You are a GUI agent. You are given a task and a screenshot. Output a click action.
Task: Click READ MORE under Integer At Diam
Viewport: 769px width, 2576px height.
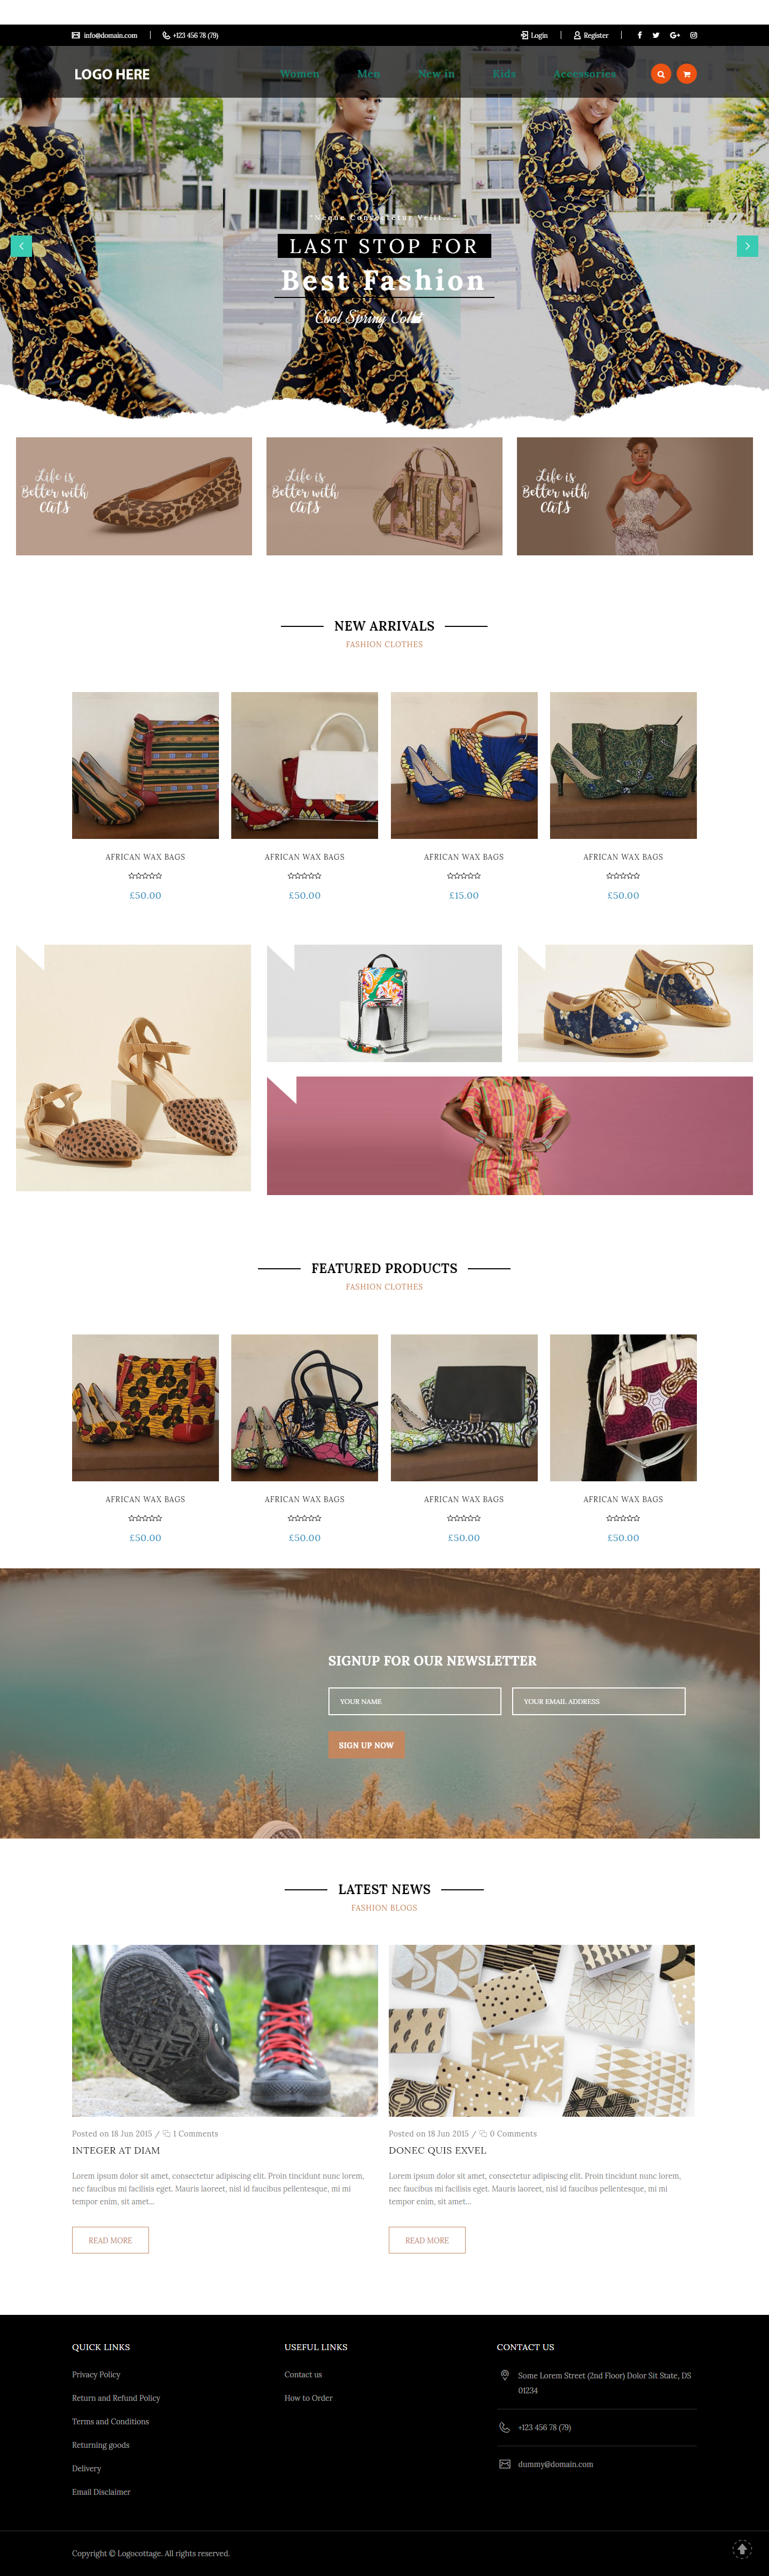[x=110, y=2240]
